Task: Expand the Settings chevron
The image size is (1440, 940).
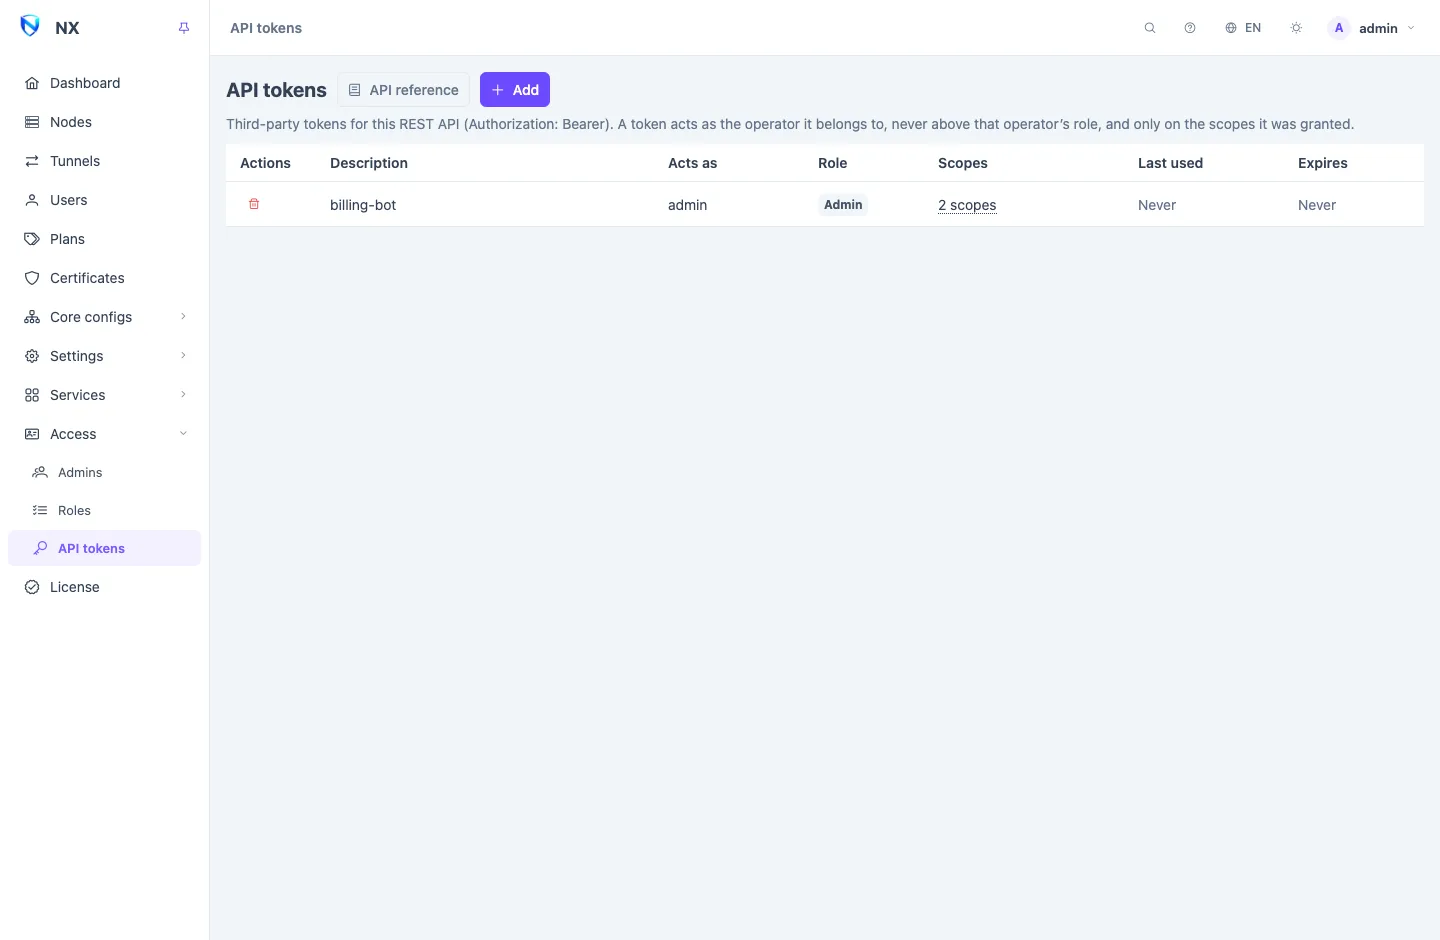Action: pos(183,356)
